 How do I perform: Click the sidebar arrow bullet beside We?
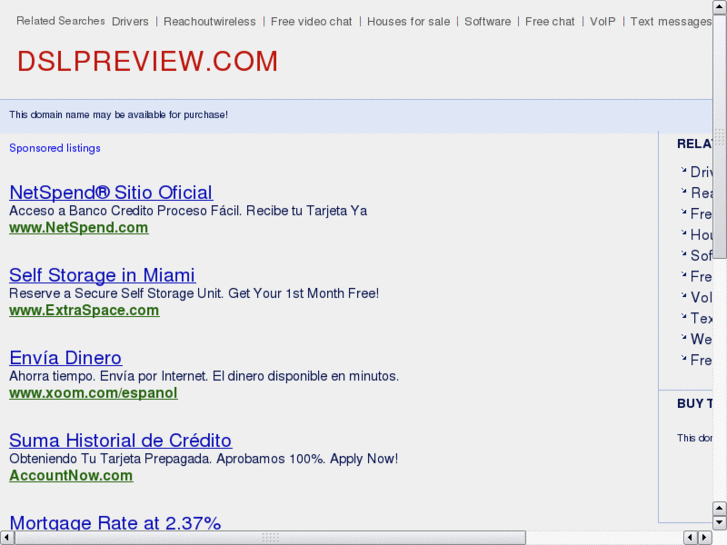click(x=683, y=337)
